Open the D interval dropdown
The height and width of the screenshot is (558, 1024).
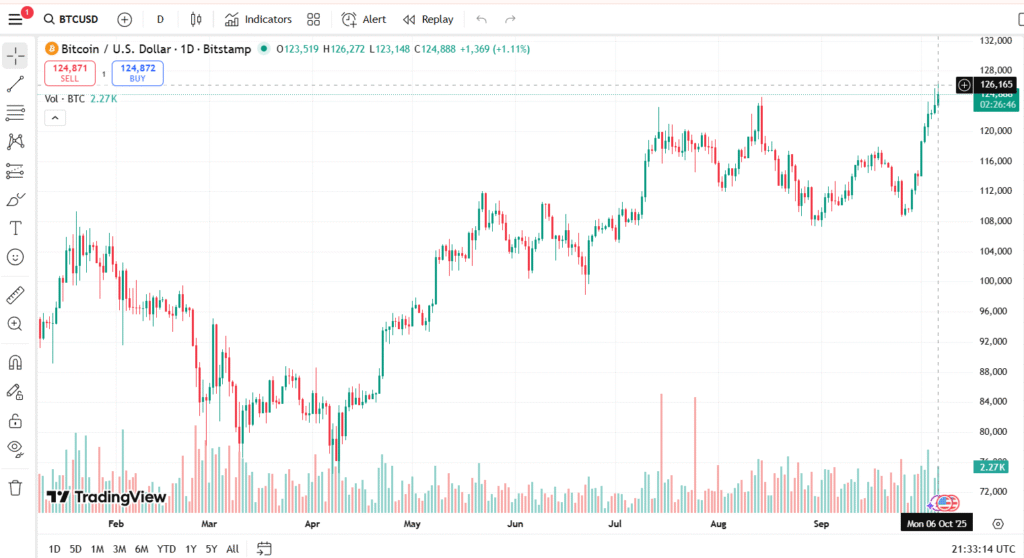click(x=160, y=19)
